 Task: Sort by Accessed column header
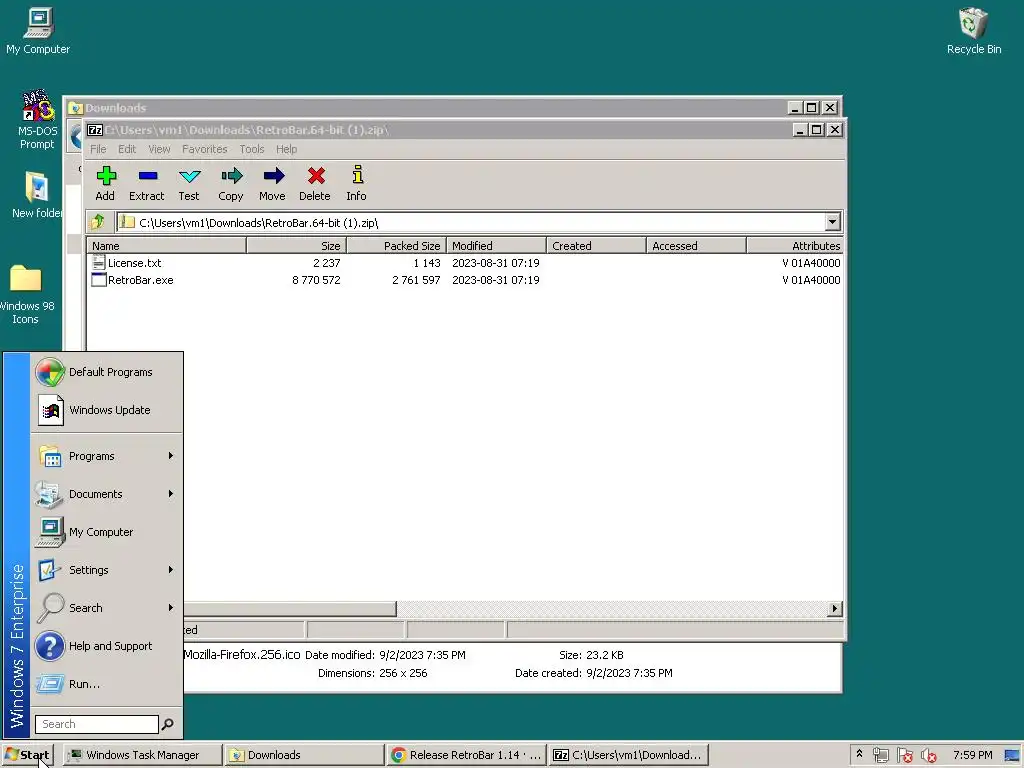click(x=696, y=246)
